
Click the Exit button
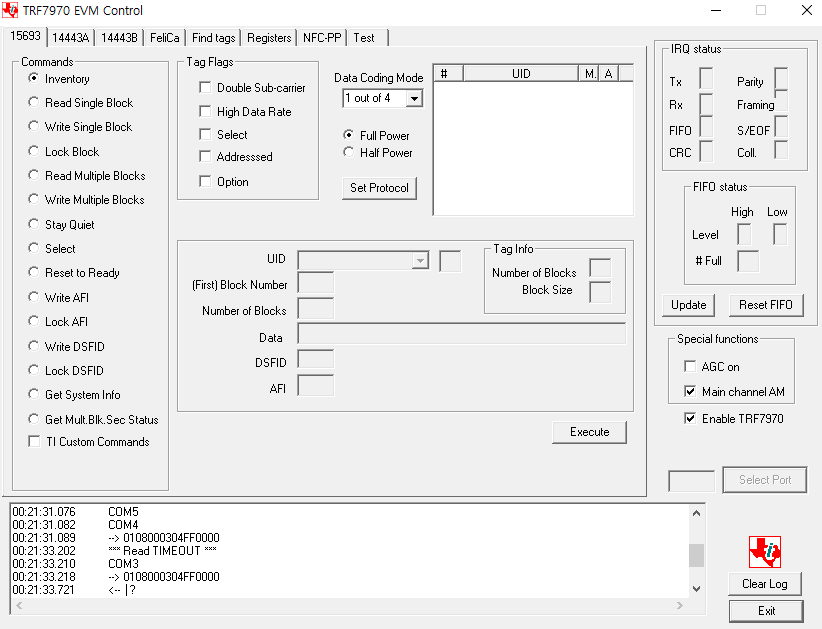point(766,611)
